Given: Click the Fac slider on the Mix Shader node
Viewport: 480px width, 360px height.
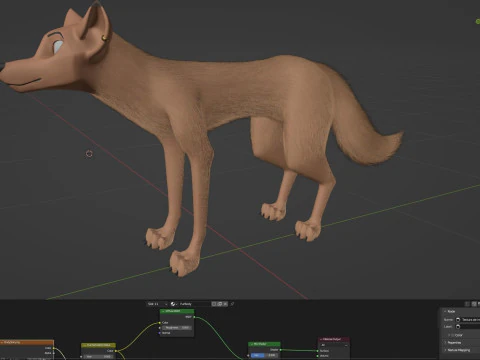Looking at the screenshot, I should click(264, 355).
